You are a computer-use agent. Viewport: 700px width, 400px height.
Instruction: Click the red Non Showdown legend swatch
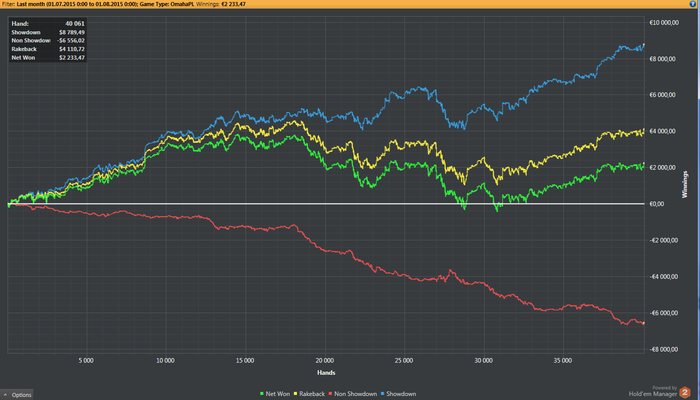tap(331, 394)
